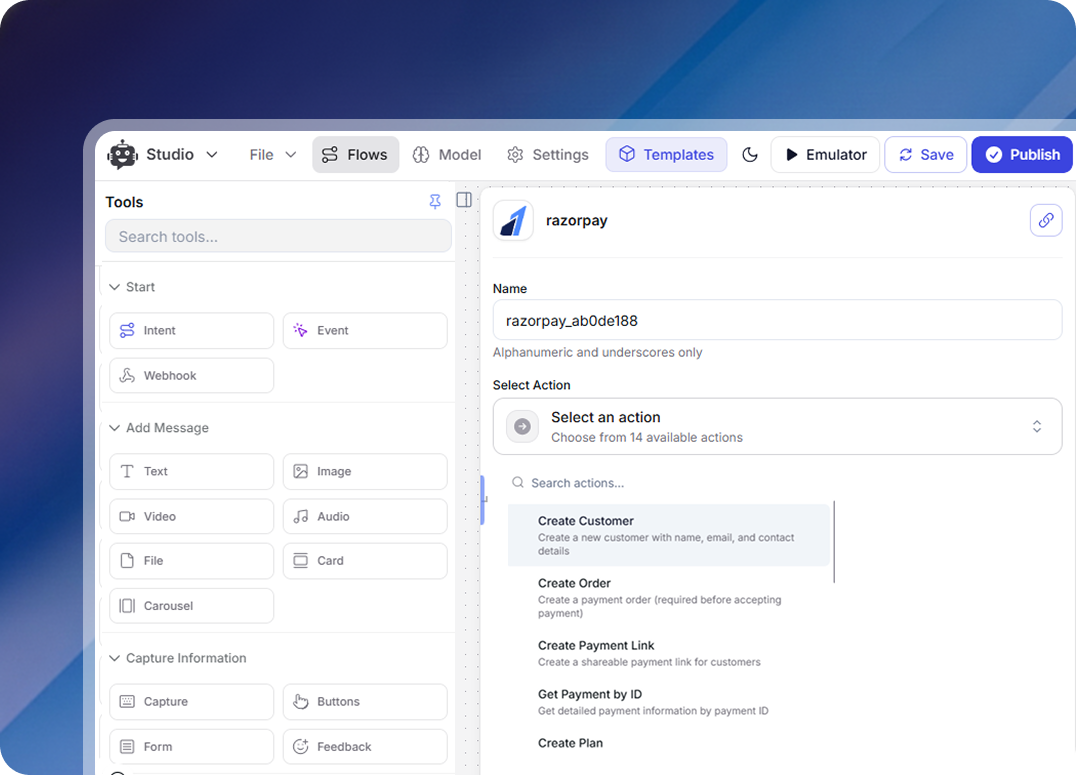The height and width of the screenshot is (775, 1076).
Task: Select the Buttons capture tool
Action: [365, 701]
